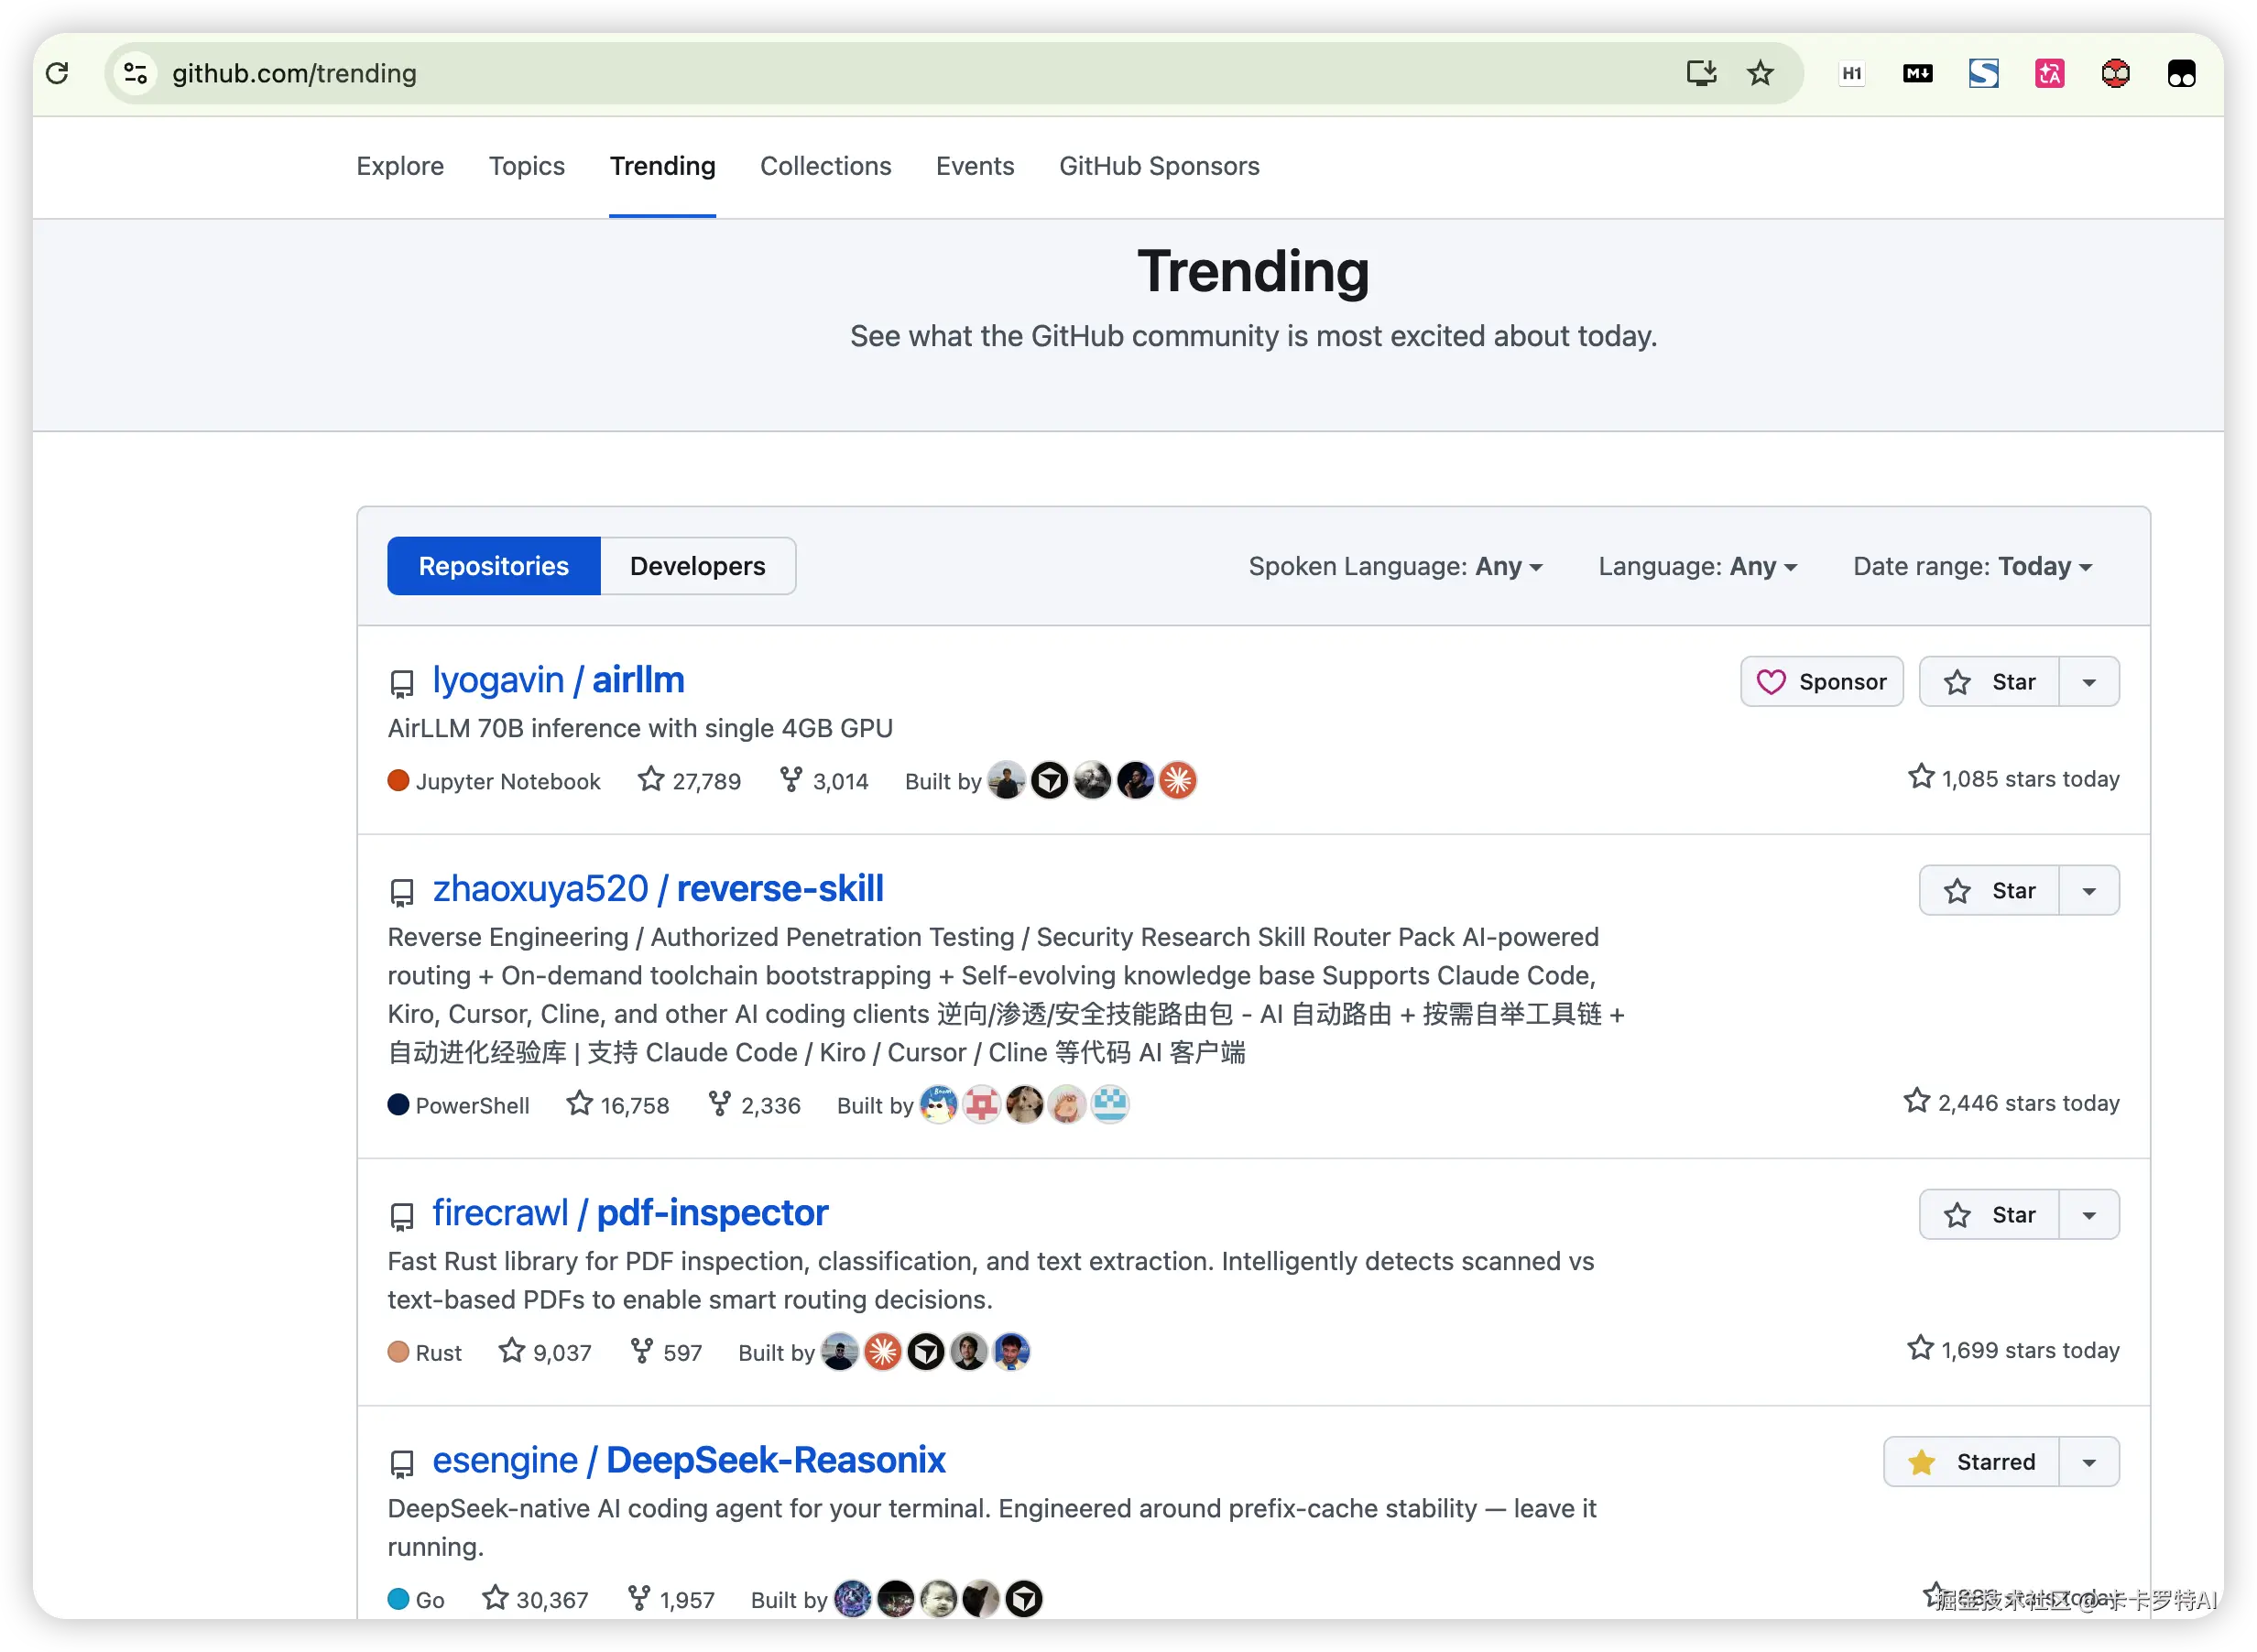The width and height of the screenshot is (2257, 1652).
Task: Open the esengine / DeepSeek-Reasonix repository
Action: tap(689, 1460)
